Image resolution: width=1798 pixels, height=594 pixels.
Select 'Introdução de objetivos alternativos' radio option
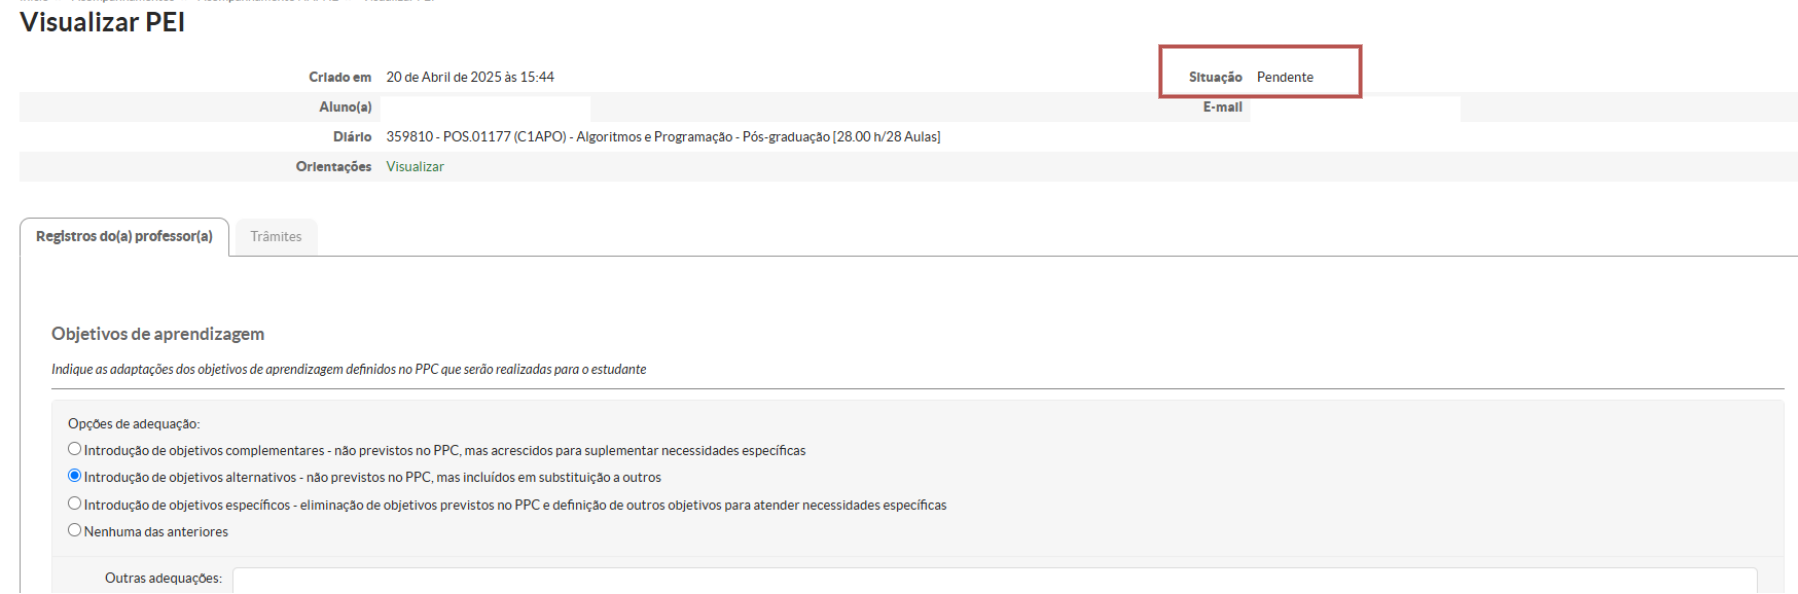point(75,476)
